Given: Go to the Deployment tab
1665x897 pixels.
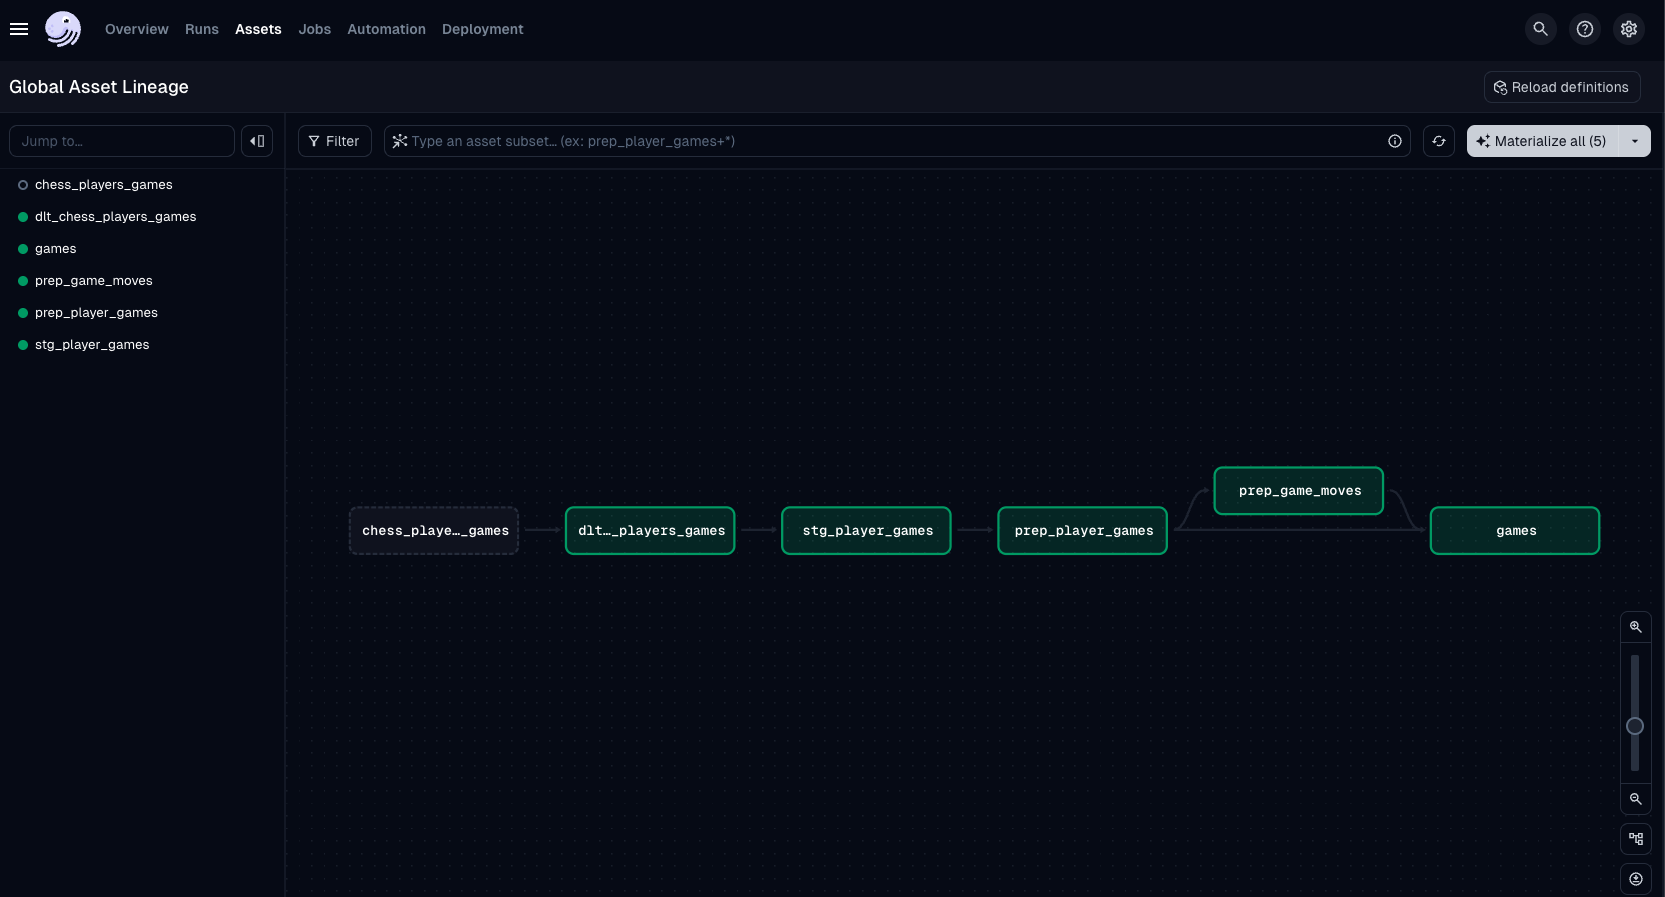Looking at the screenshot, I should (483, 29).
